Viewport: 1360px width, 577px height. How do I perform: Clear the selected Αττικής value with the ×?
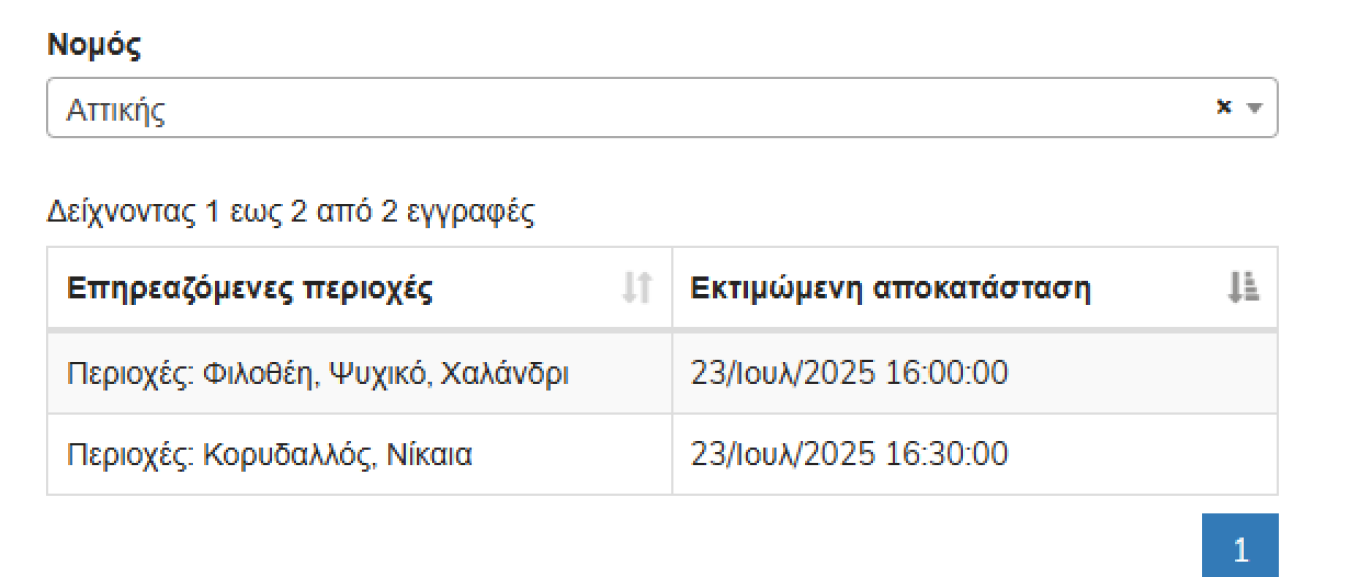coord(1223,107)
